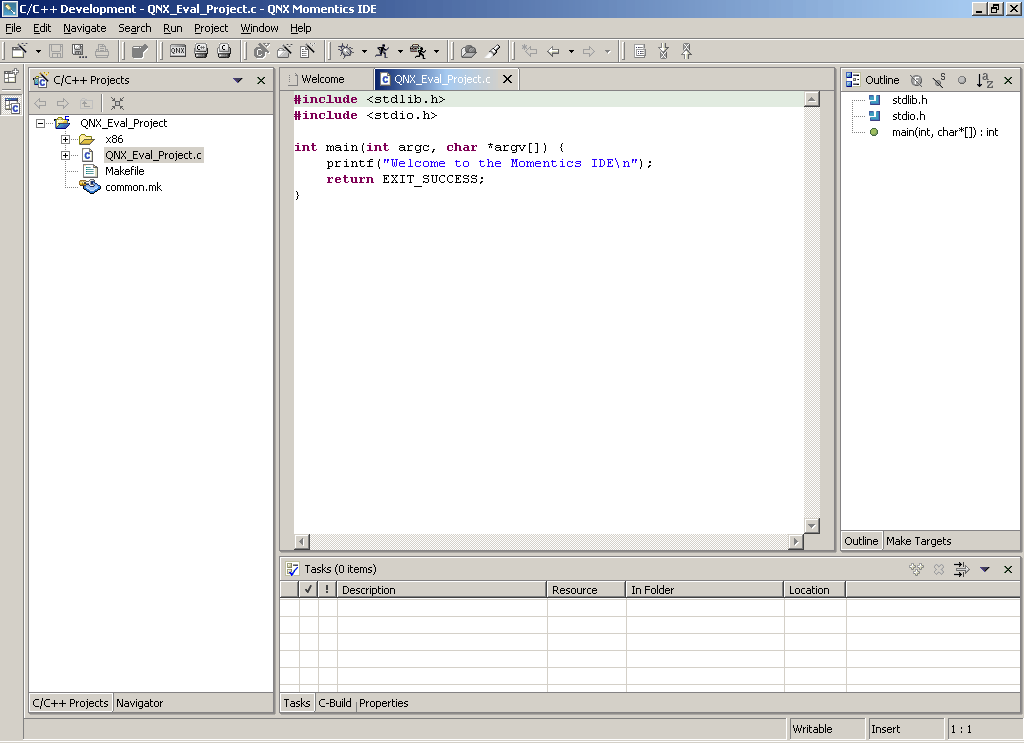1024x743 pixels.
Task: Switch to the Welcome editor tab
Action: [x=325, y=78]
